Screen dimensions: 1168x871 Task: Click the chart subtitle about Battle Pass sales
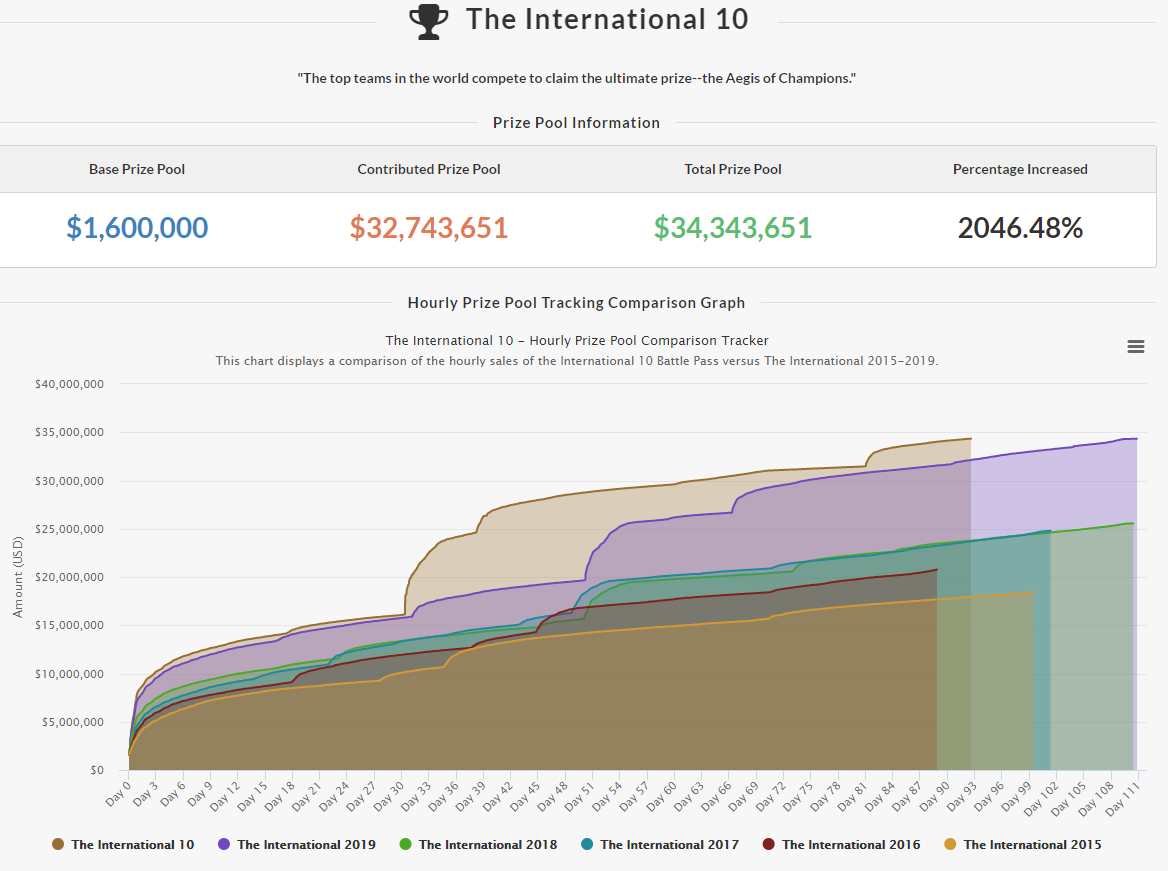577,361
